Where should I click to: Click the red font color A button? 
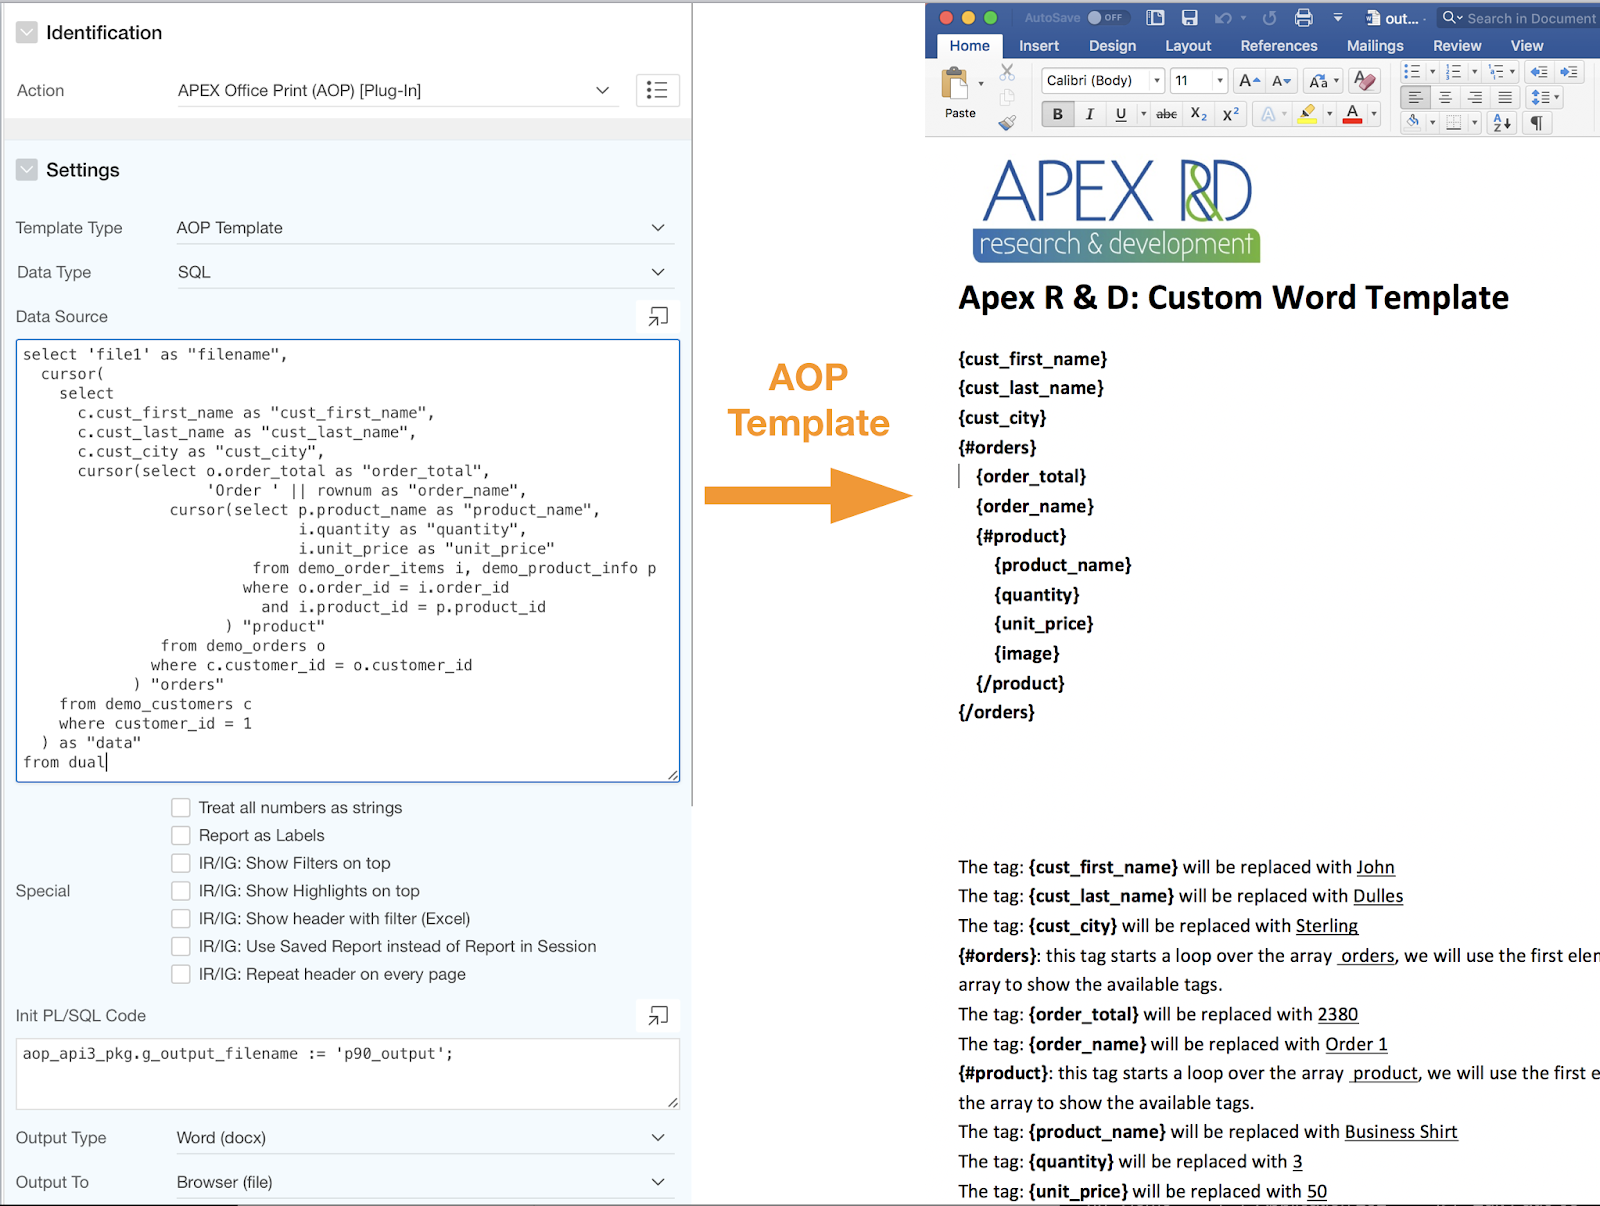click(x=1352, y=114)
